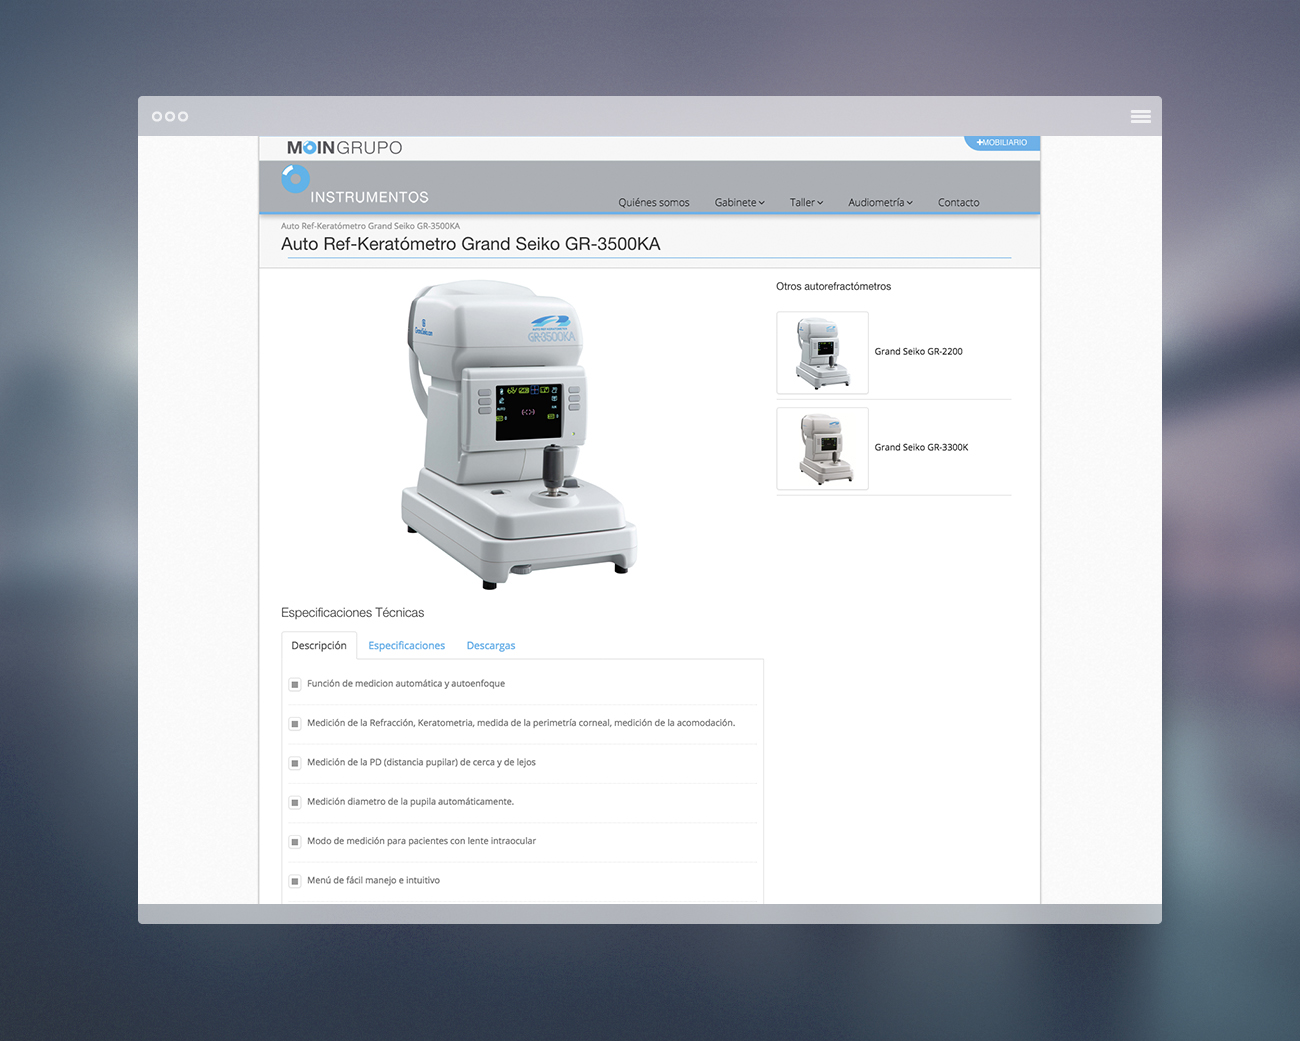Open the Gabinete dropdown menu

pyautogui.click(x=739, y=202)
